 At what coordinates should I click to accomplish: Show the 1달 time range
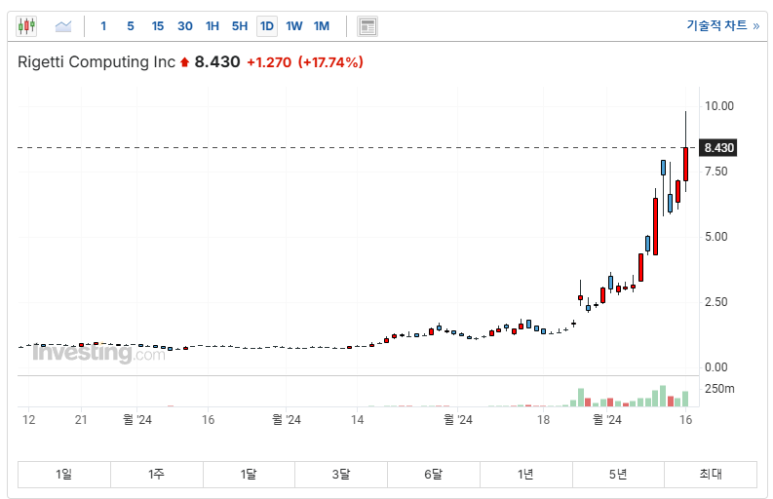(x=249, y=474)
